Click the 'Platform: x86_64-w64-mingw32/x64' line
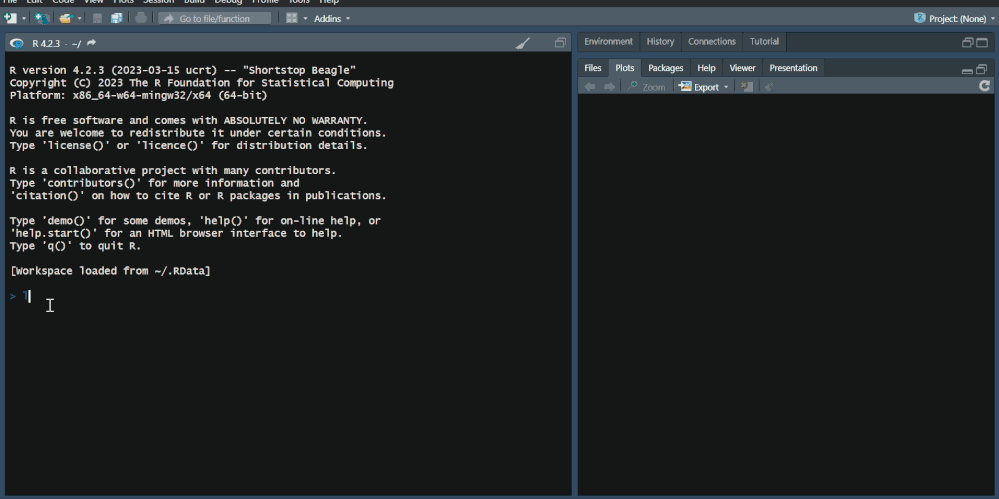This screenshot has height=499, width=999. [x=138, y=95]
